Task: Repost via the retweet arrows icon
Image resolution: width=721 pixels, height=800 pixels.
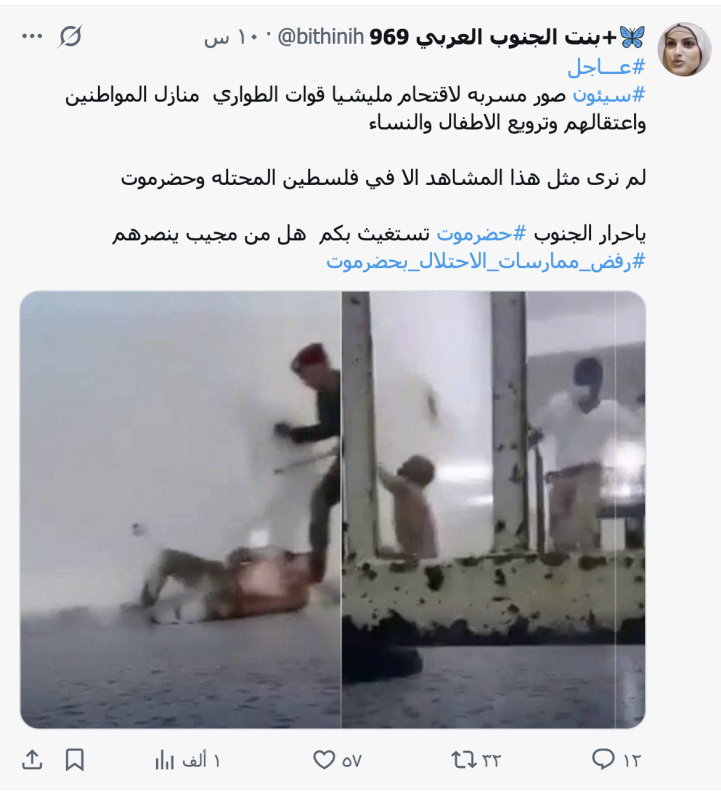Action: coord(476,760)
